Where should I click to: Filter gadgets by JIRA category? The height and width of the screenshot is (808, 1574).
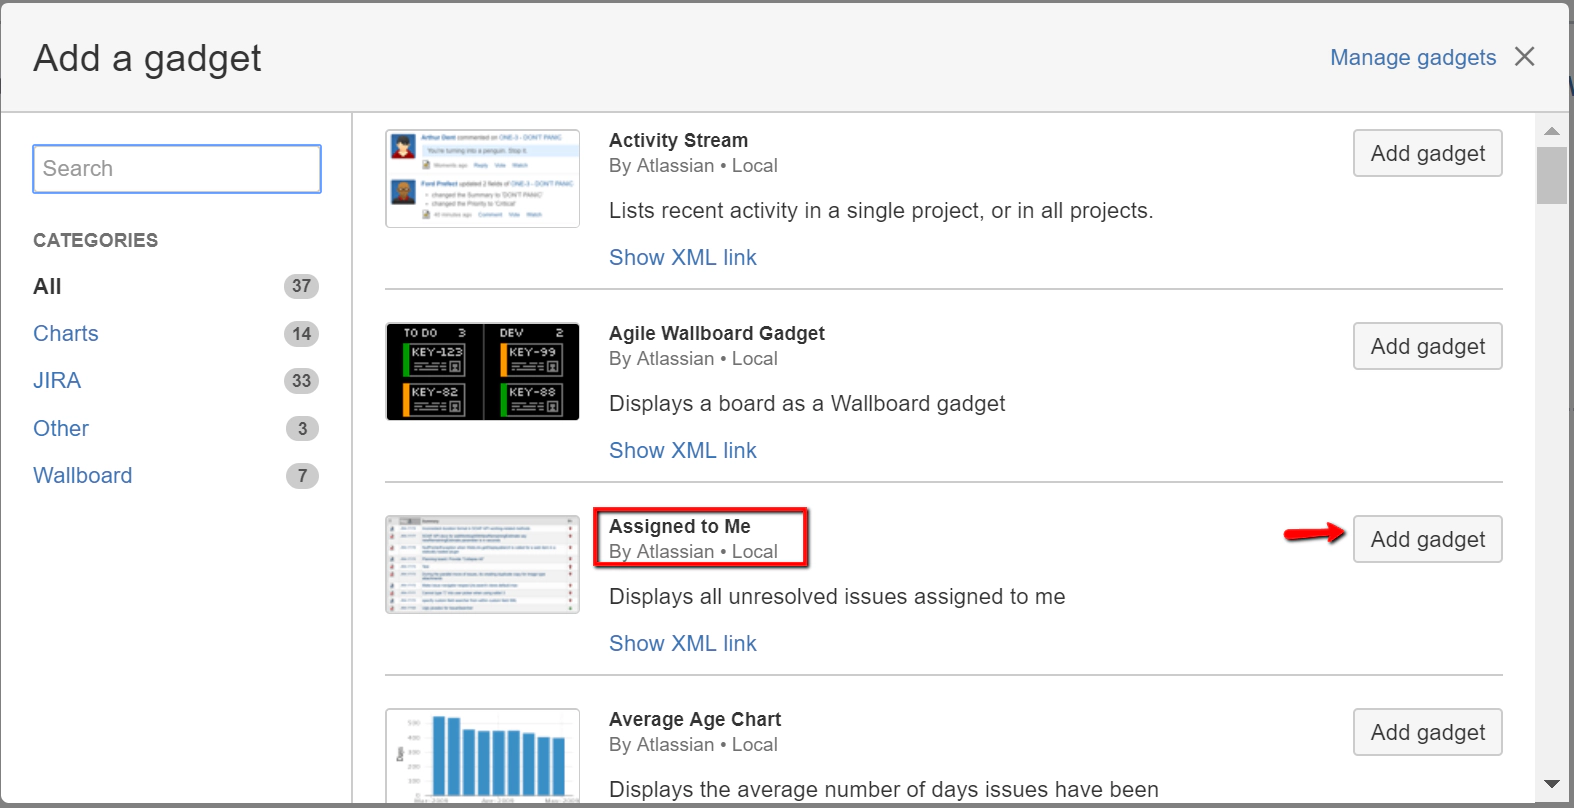point(57,381)
